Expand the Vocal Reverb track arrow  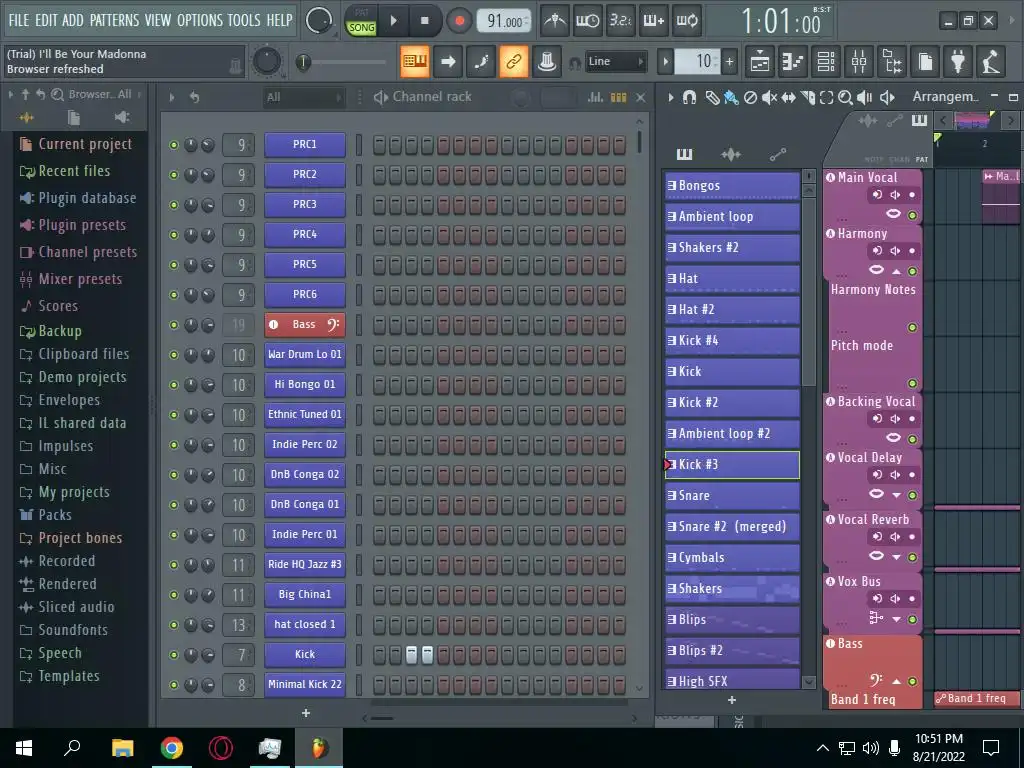point(896,557)
